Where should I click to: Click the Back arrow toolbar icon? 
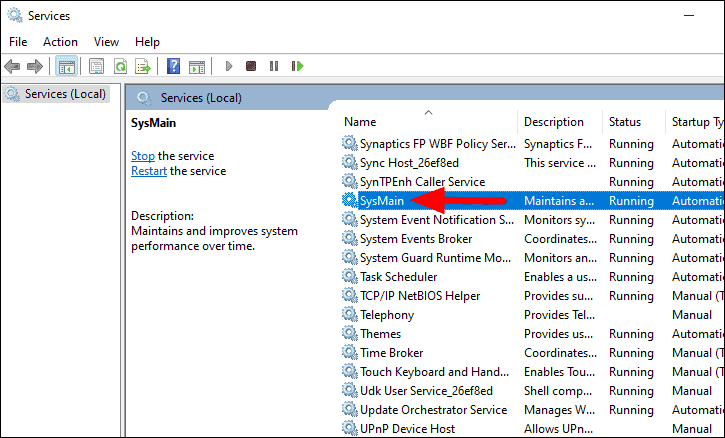click(12, 67)
